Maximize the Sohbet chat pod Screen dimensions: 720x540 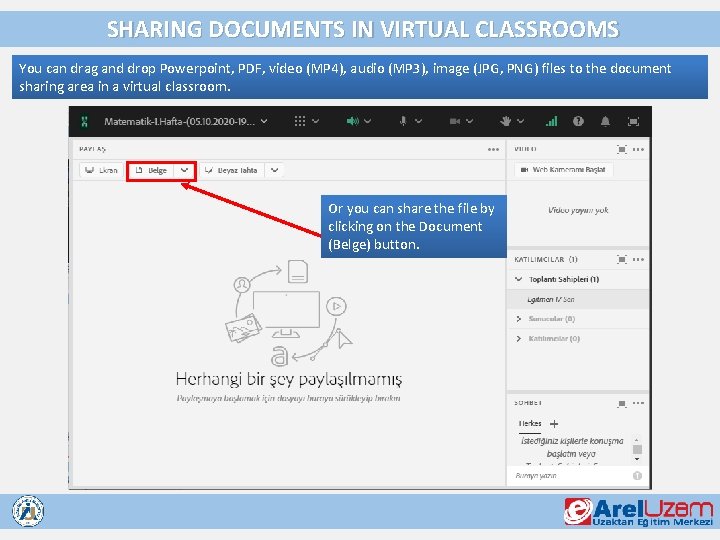tap(622, 403)
